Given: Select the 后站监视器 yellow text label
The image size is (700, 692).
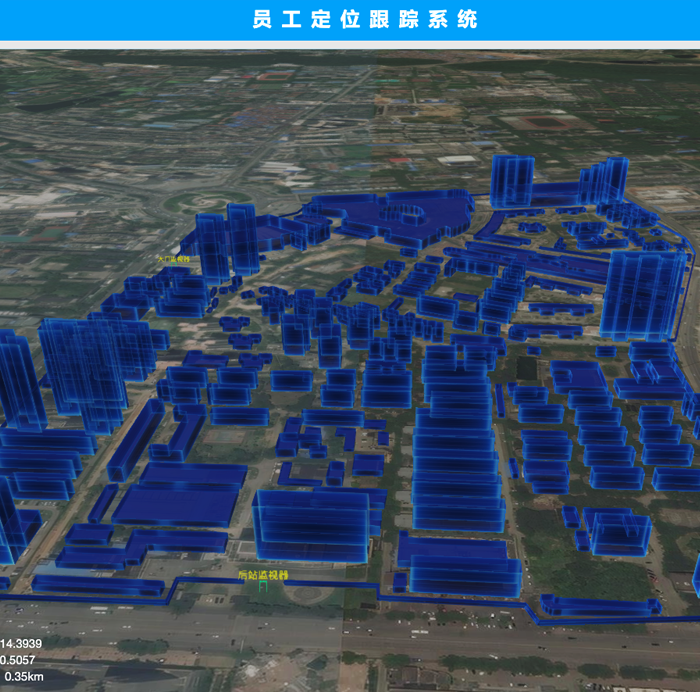Looking at the screenshot, I should click(263, 576).
